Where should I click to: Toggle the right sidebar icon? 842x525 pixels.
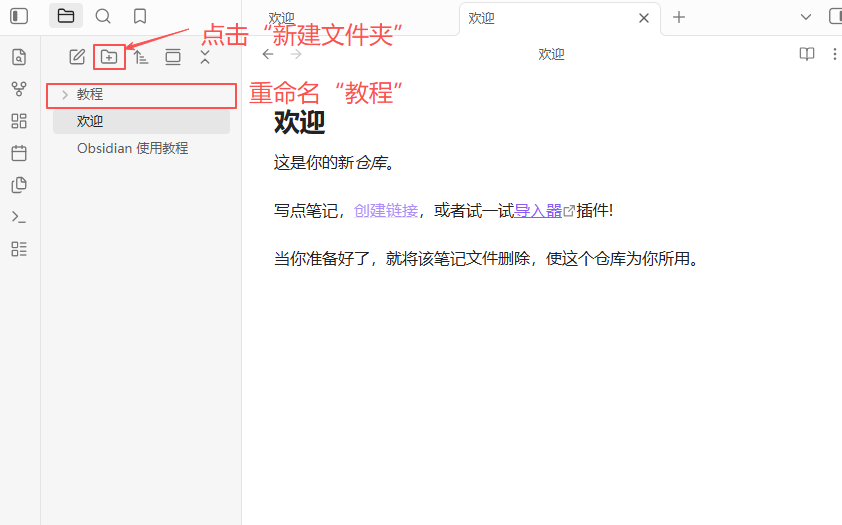point(836,16)
